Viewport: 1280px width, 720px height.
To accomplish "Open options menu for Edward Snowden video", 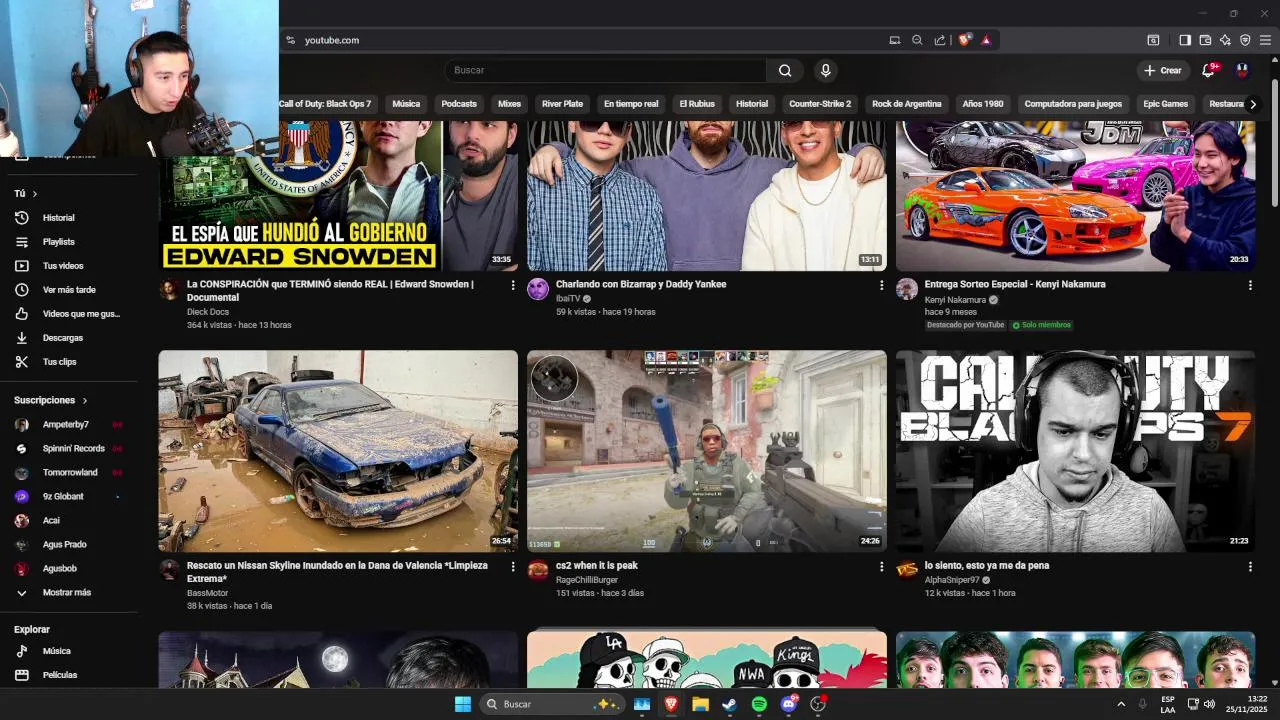I will [513, 285].
